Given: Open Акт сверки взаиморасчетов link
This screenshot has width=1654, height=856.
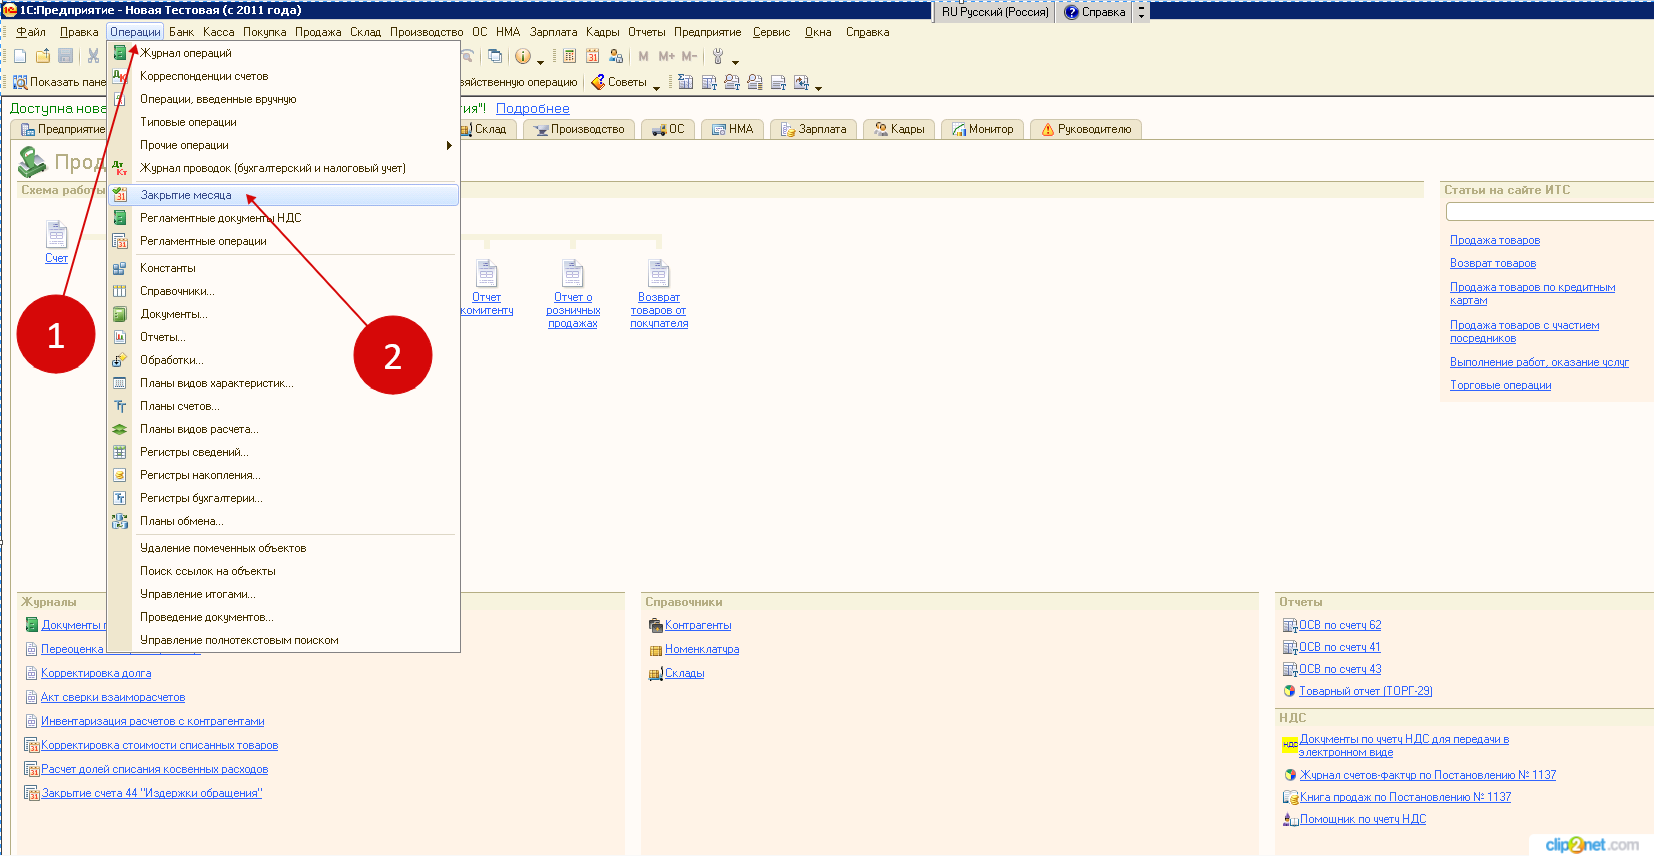Looking at the screenshot, I should click(x=113, y=697).
